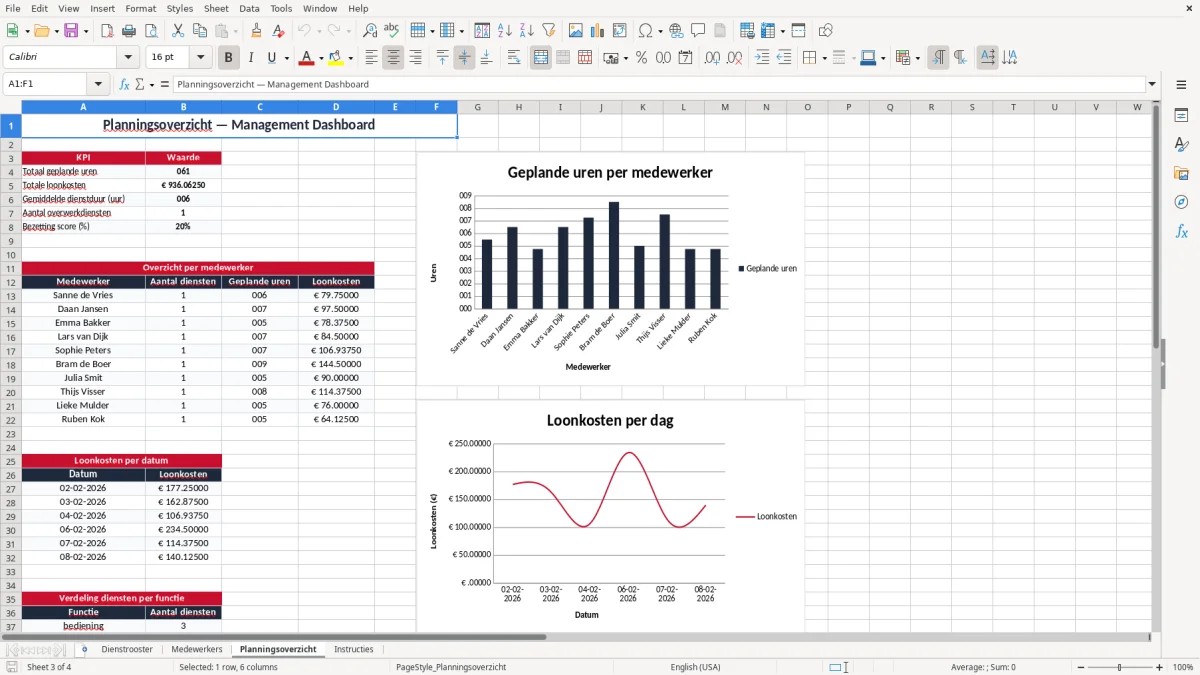Switch to the Dienstrooster sheet tab

click(127, 649)
